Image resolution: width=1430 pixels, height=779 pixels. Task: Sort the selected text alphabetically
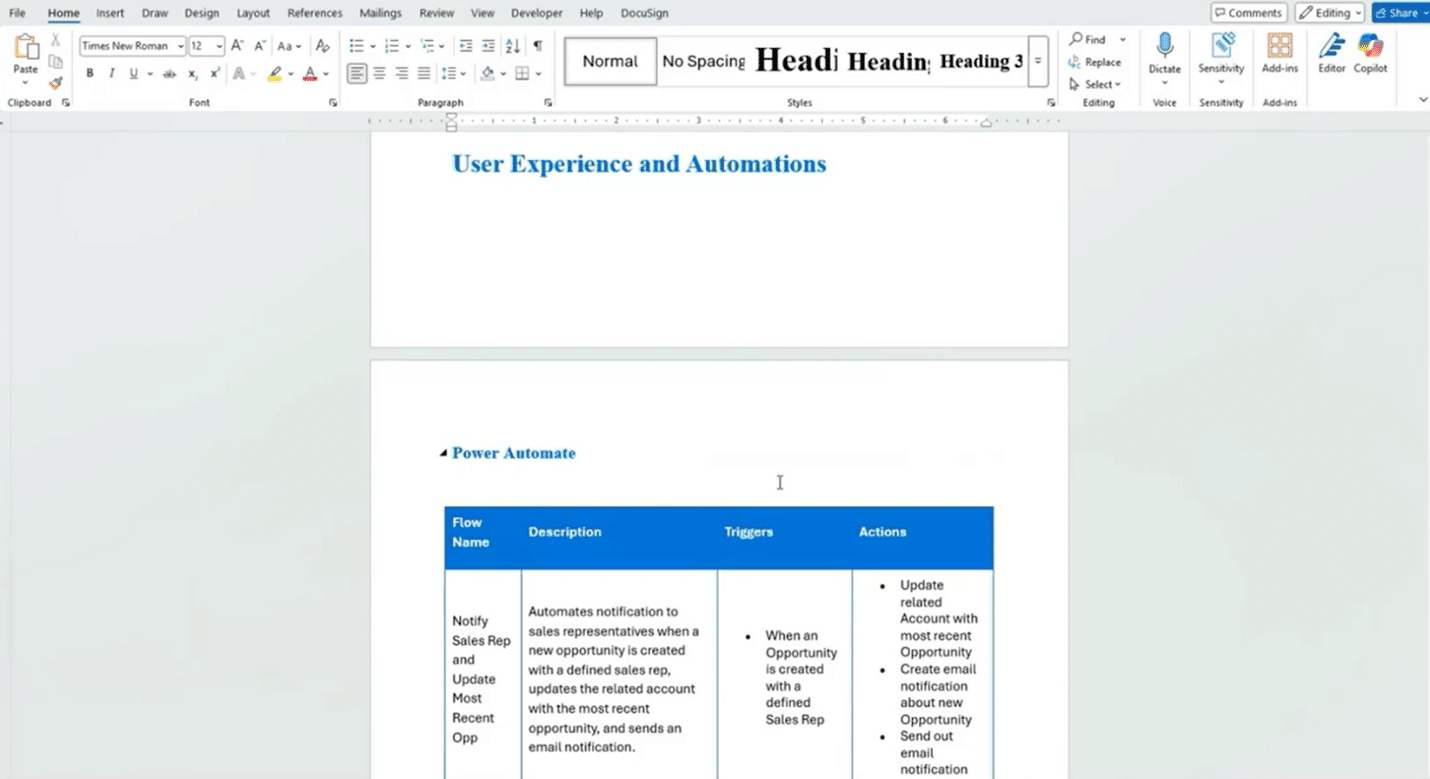click(513, 46)
